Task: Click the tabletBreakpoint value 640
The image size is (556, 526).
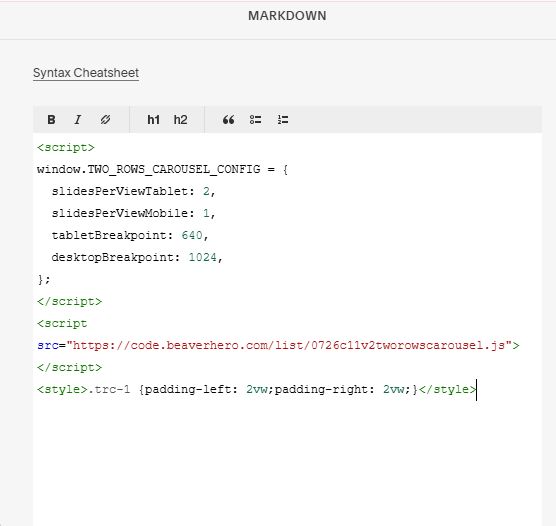Action: click(x=192, y=235)
